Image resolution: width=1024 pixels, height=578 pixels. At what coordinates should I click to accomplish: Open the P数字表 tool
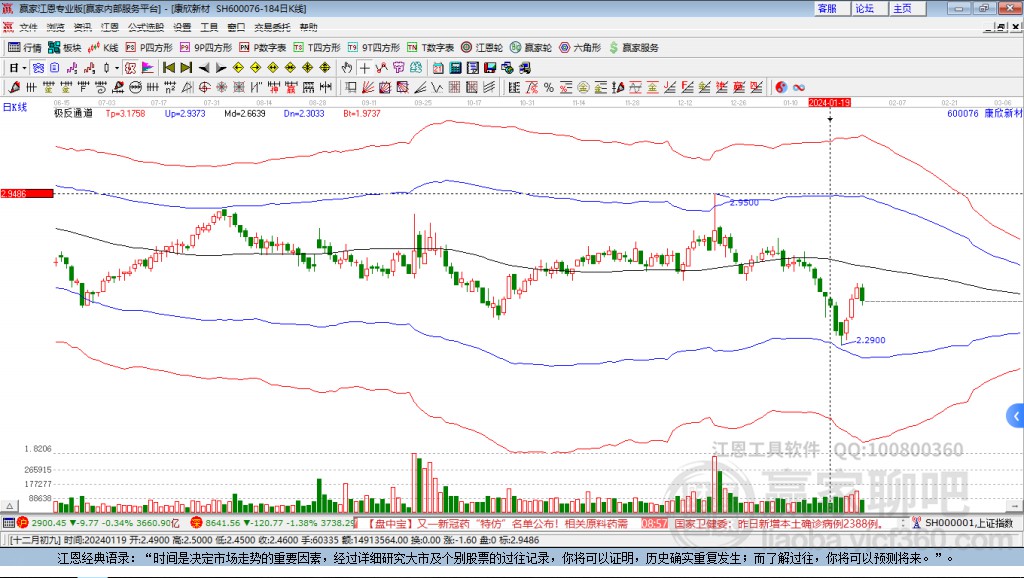coord(263,48)
